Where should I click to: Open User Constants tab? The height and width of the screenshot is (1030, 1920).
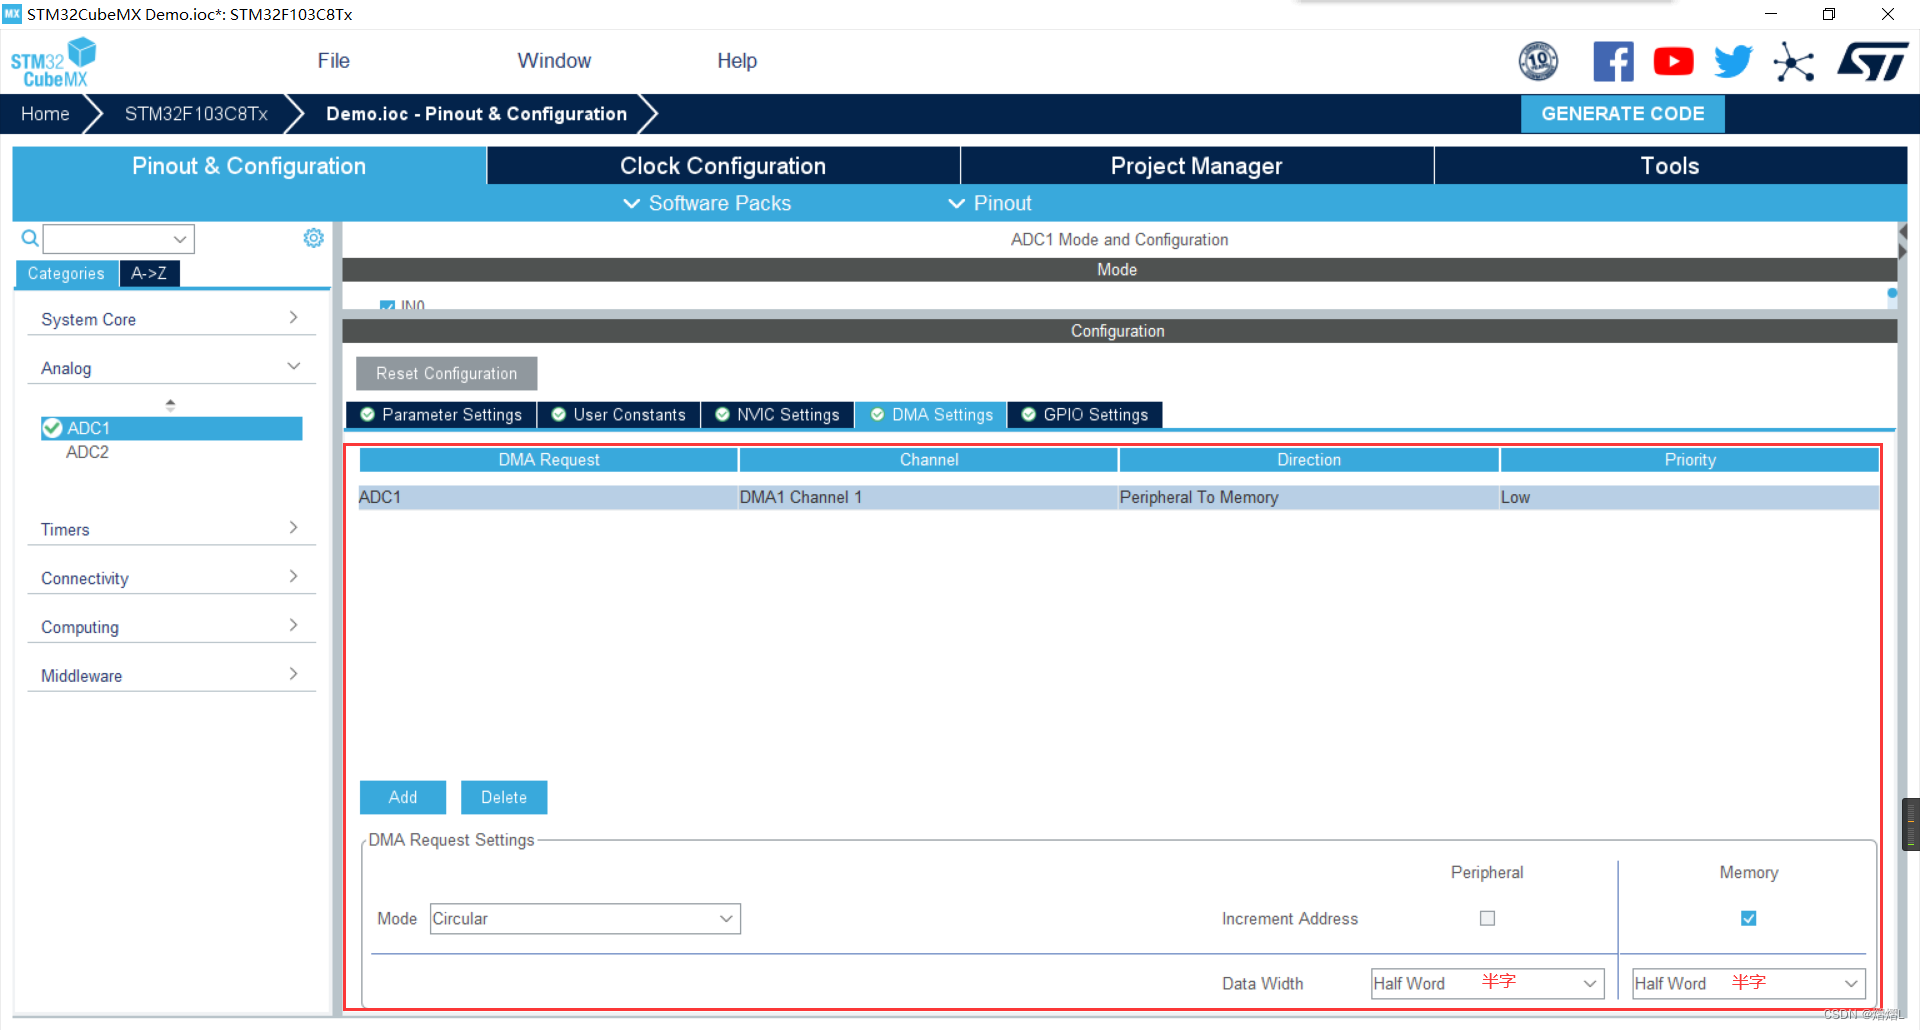point(619,415)
